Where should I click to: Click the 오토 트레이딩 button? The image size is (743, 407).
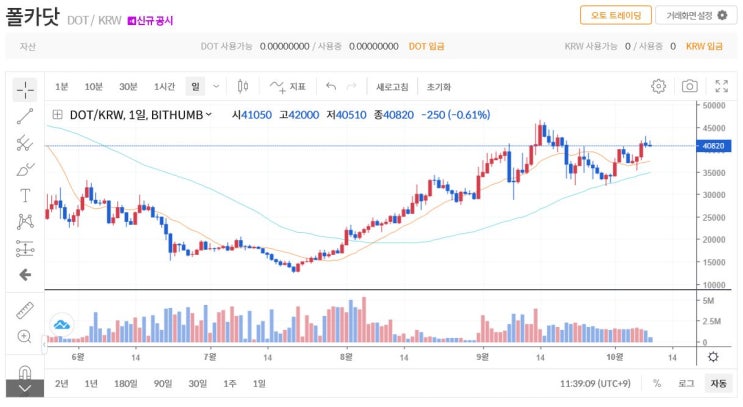point(616,15)
